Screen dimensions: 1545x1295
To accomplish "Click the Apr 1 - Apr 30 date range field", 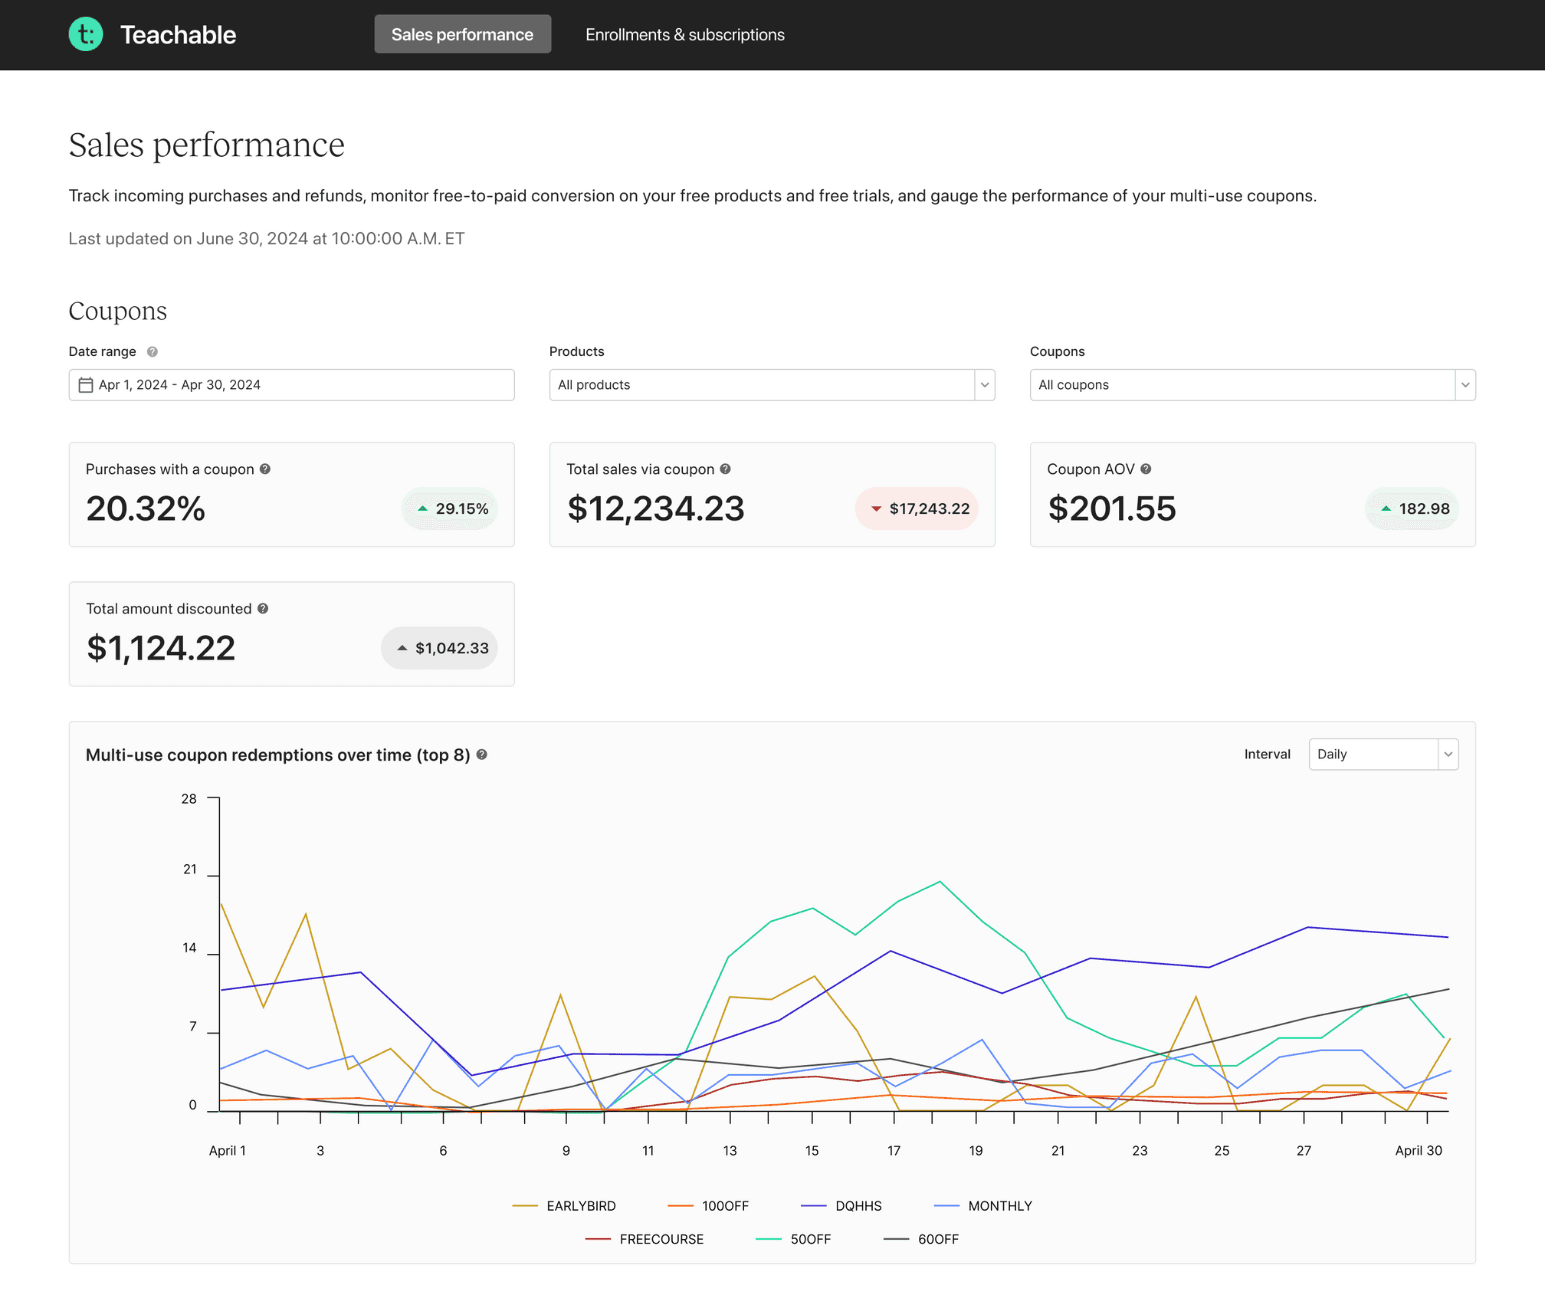I will [x=291, y=384].
